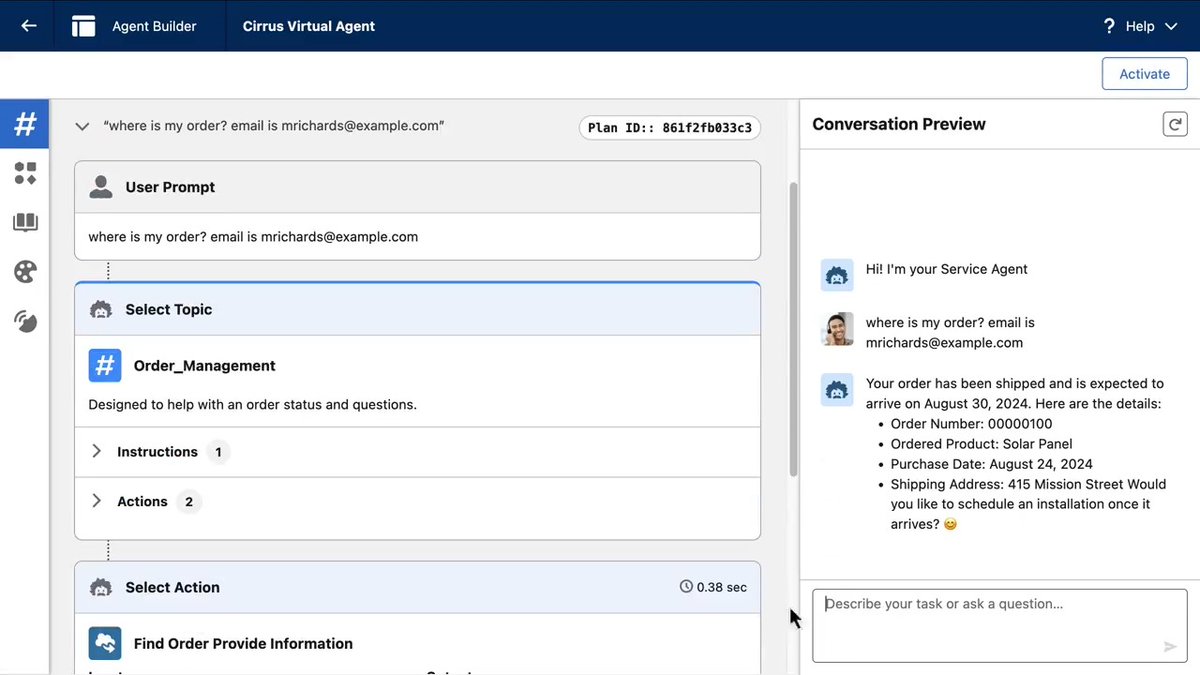Click the Cirrus Virtual Agent title

[309, 26]
